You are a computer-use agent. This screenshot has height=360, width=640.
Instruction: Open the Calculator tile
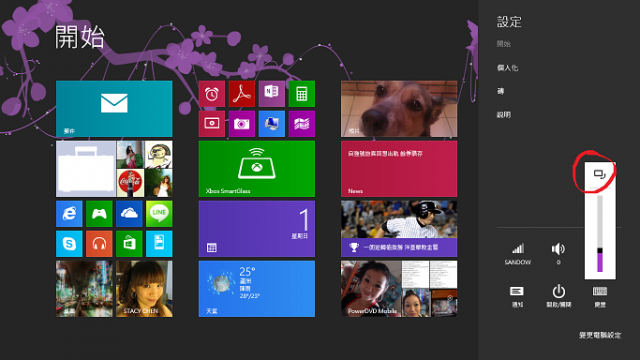tap(302, 94)
